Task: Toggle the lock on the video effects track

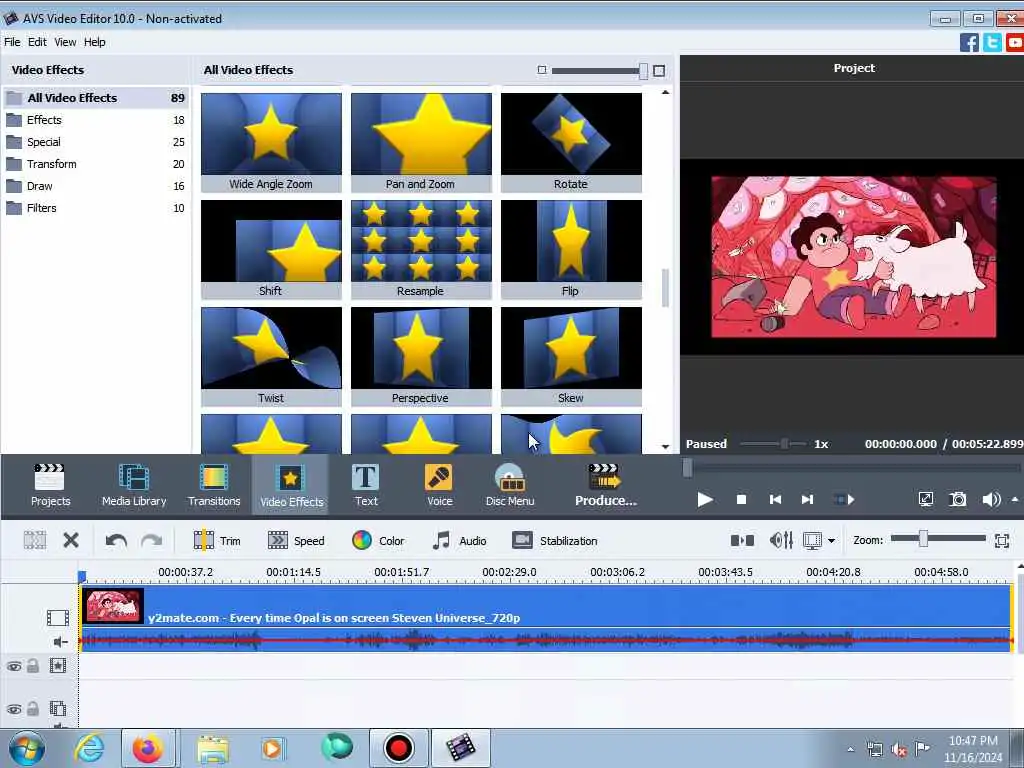Action: point(33,666)
